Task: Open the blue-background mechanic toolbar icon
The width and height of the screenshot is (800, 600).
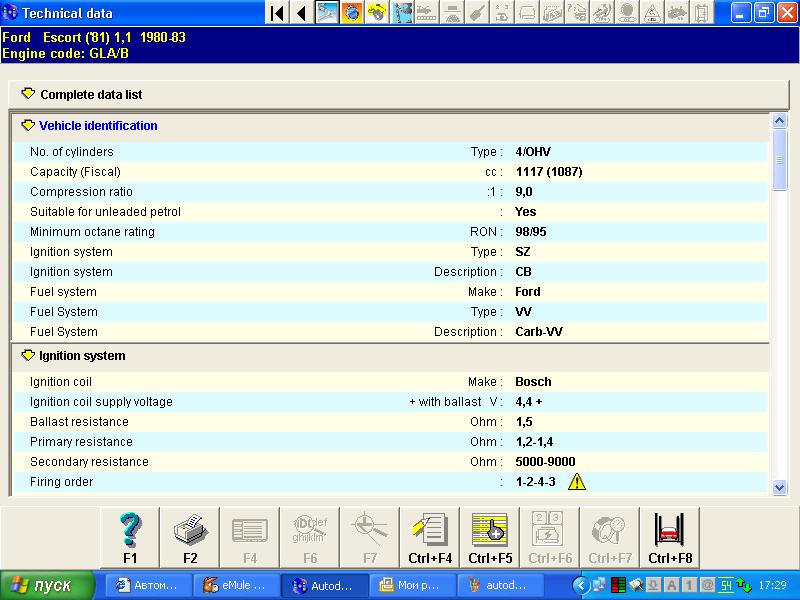Action: tap(402, 13)
